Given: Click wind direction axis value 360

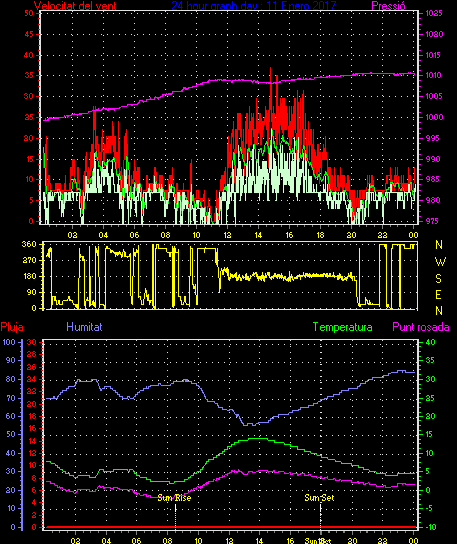Looking at the screenshot, I should point(29,244).
